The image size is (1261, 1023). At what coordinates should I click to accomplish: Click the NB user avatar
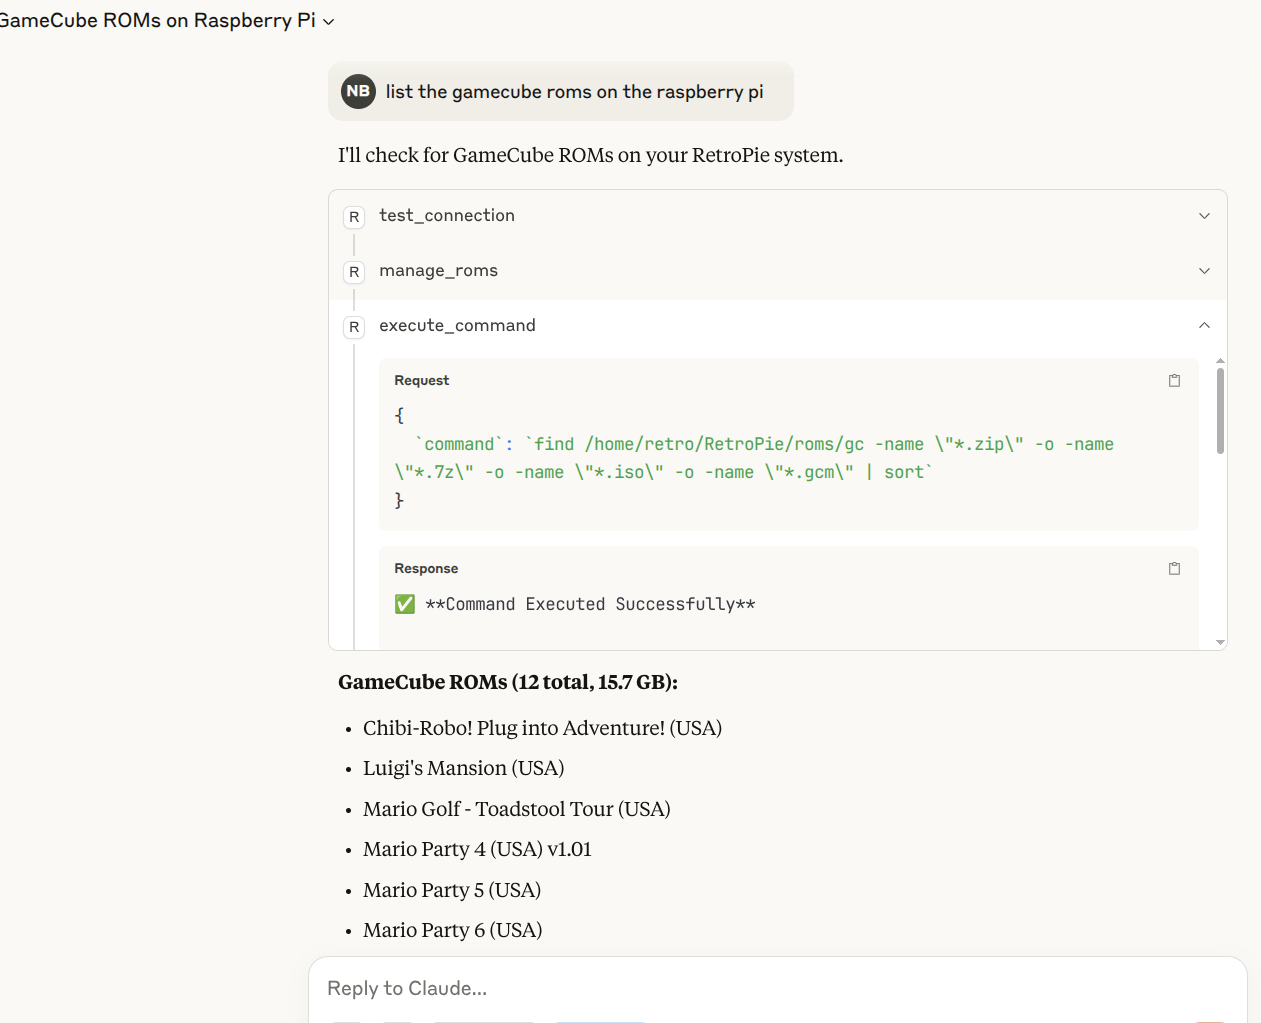click(358, 91)
